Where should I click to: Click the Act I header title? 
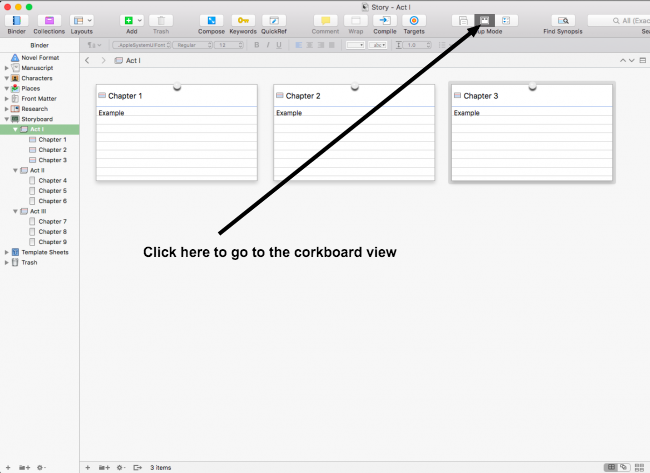point(133,61)
